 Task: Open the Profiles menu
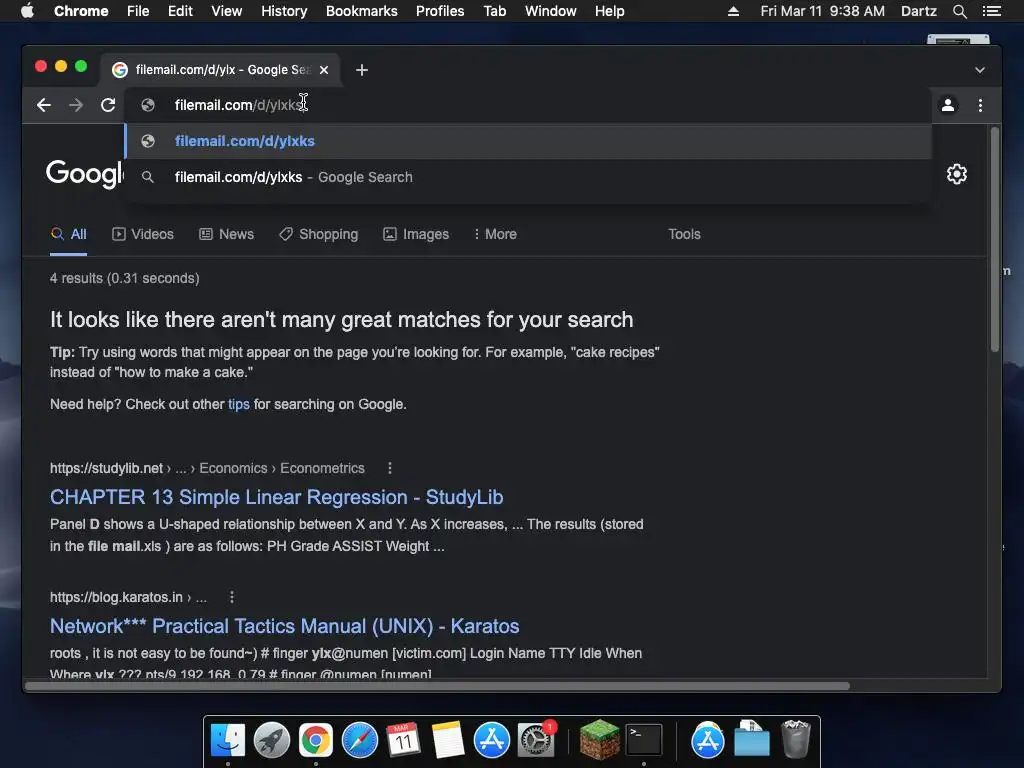(x=440, y=11)
